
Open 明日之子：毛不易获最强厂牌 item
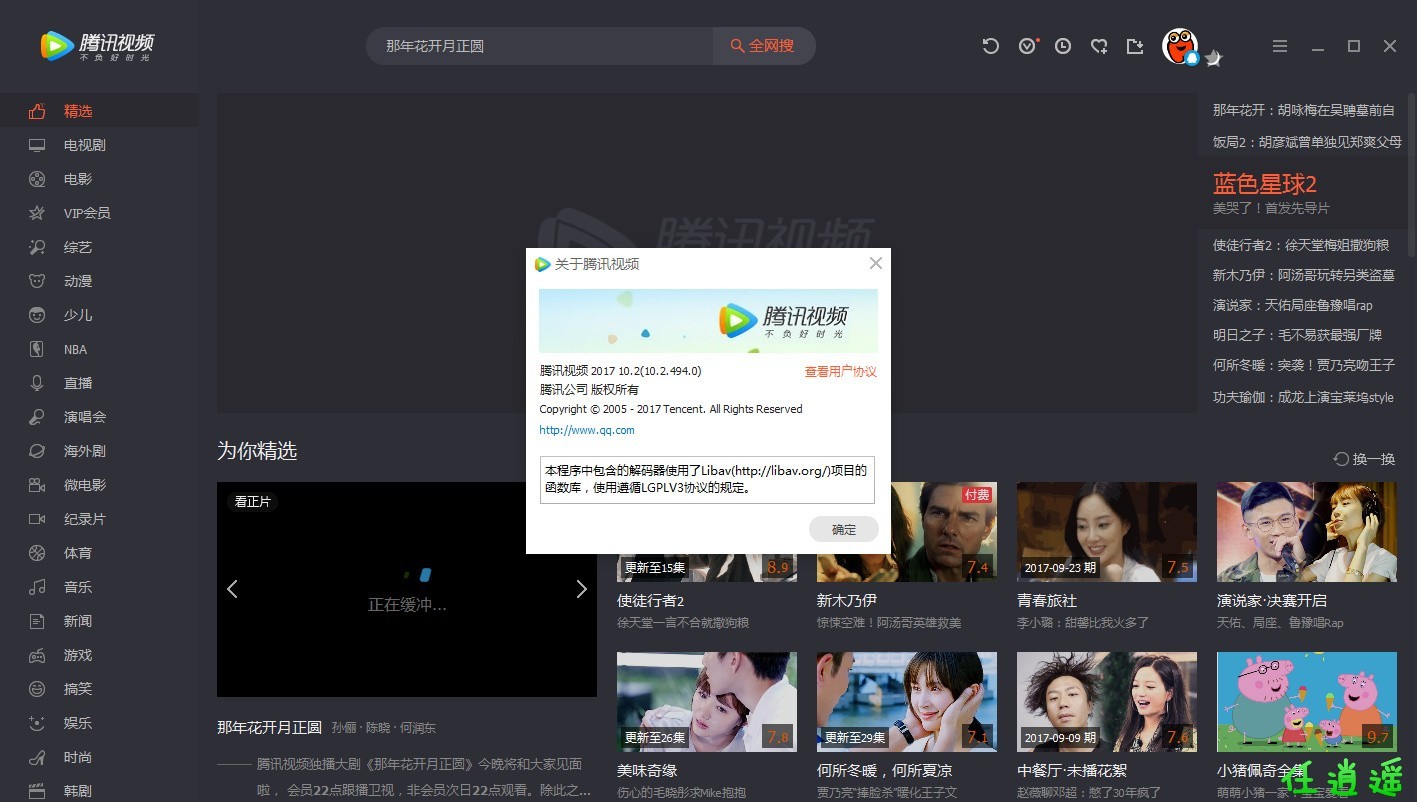(1297, 335)
